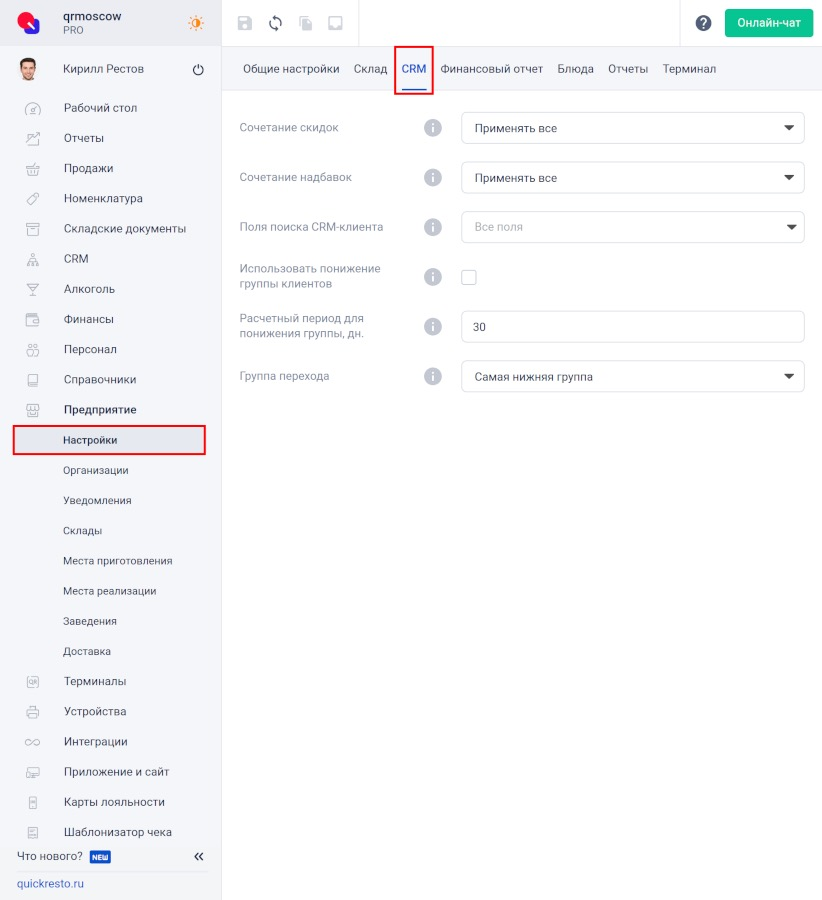822x900 pixels.
Task: Open Склады submenu item
Action: [82, 531]
